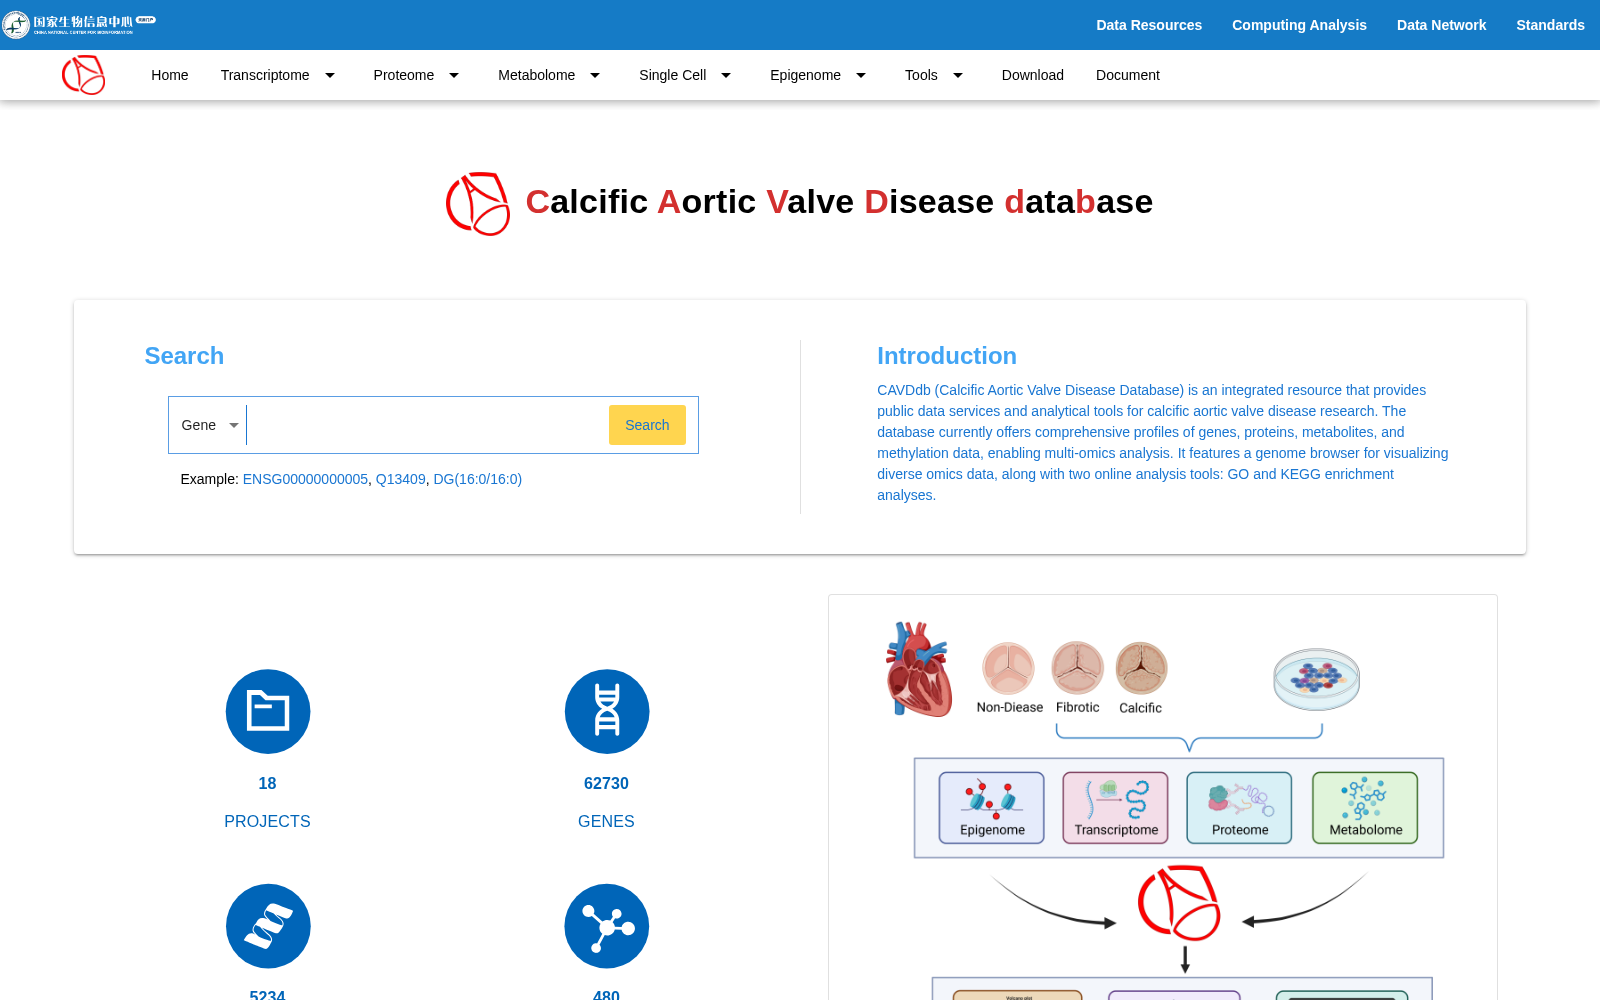Click the yellow Search button
The image size is (1600, 1000).
tap(647, 425)
